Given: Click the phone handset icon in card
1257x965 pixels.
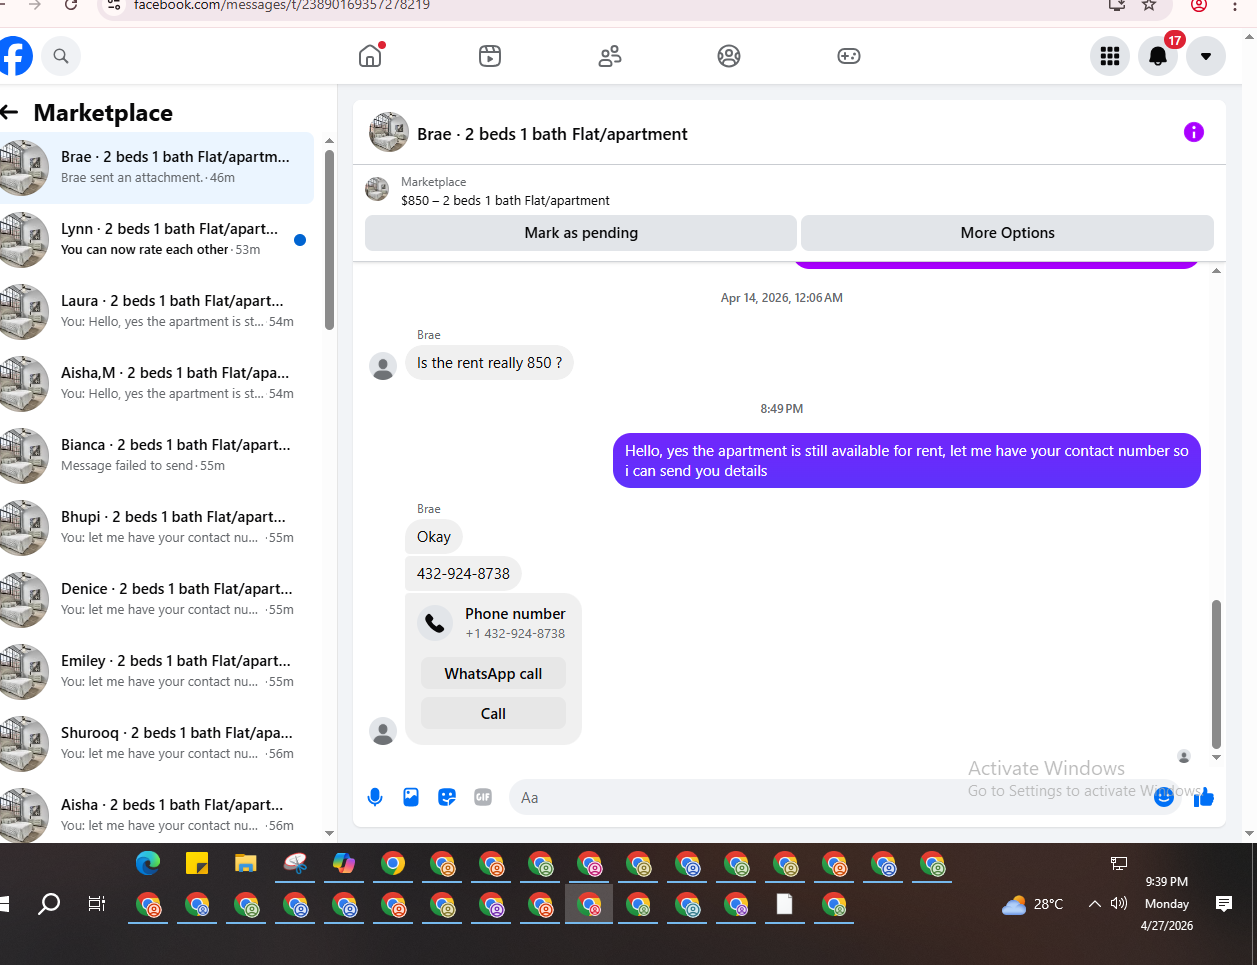Looking at the screenshot, I should [x=435, y=623].
